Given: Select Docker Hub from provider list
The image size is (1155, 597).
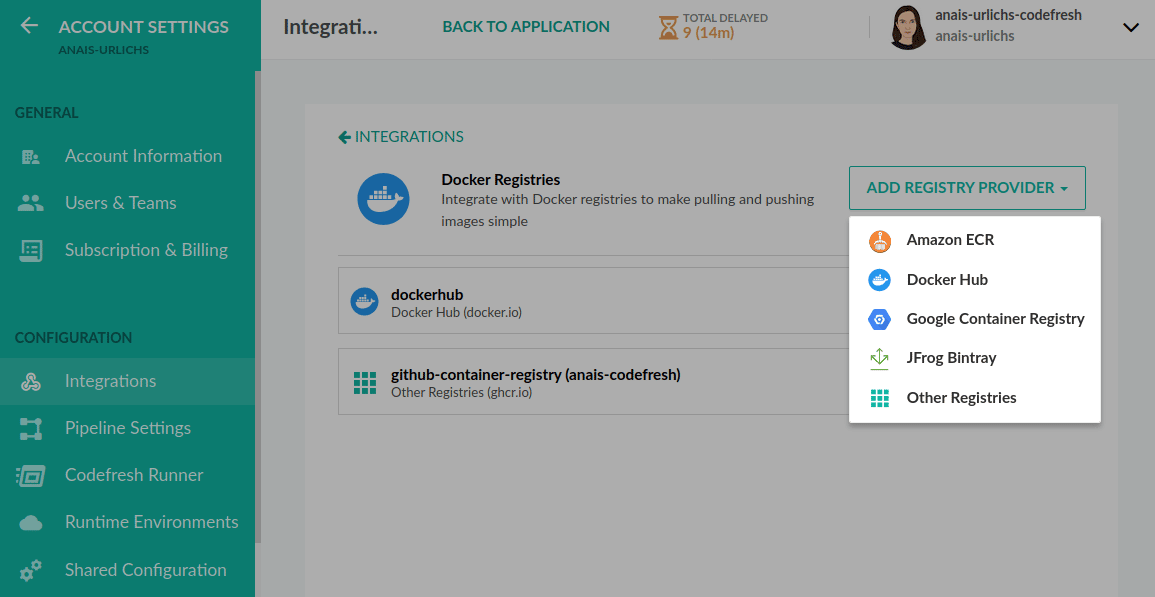Looking at the screenshot, I should point(946,280).
